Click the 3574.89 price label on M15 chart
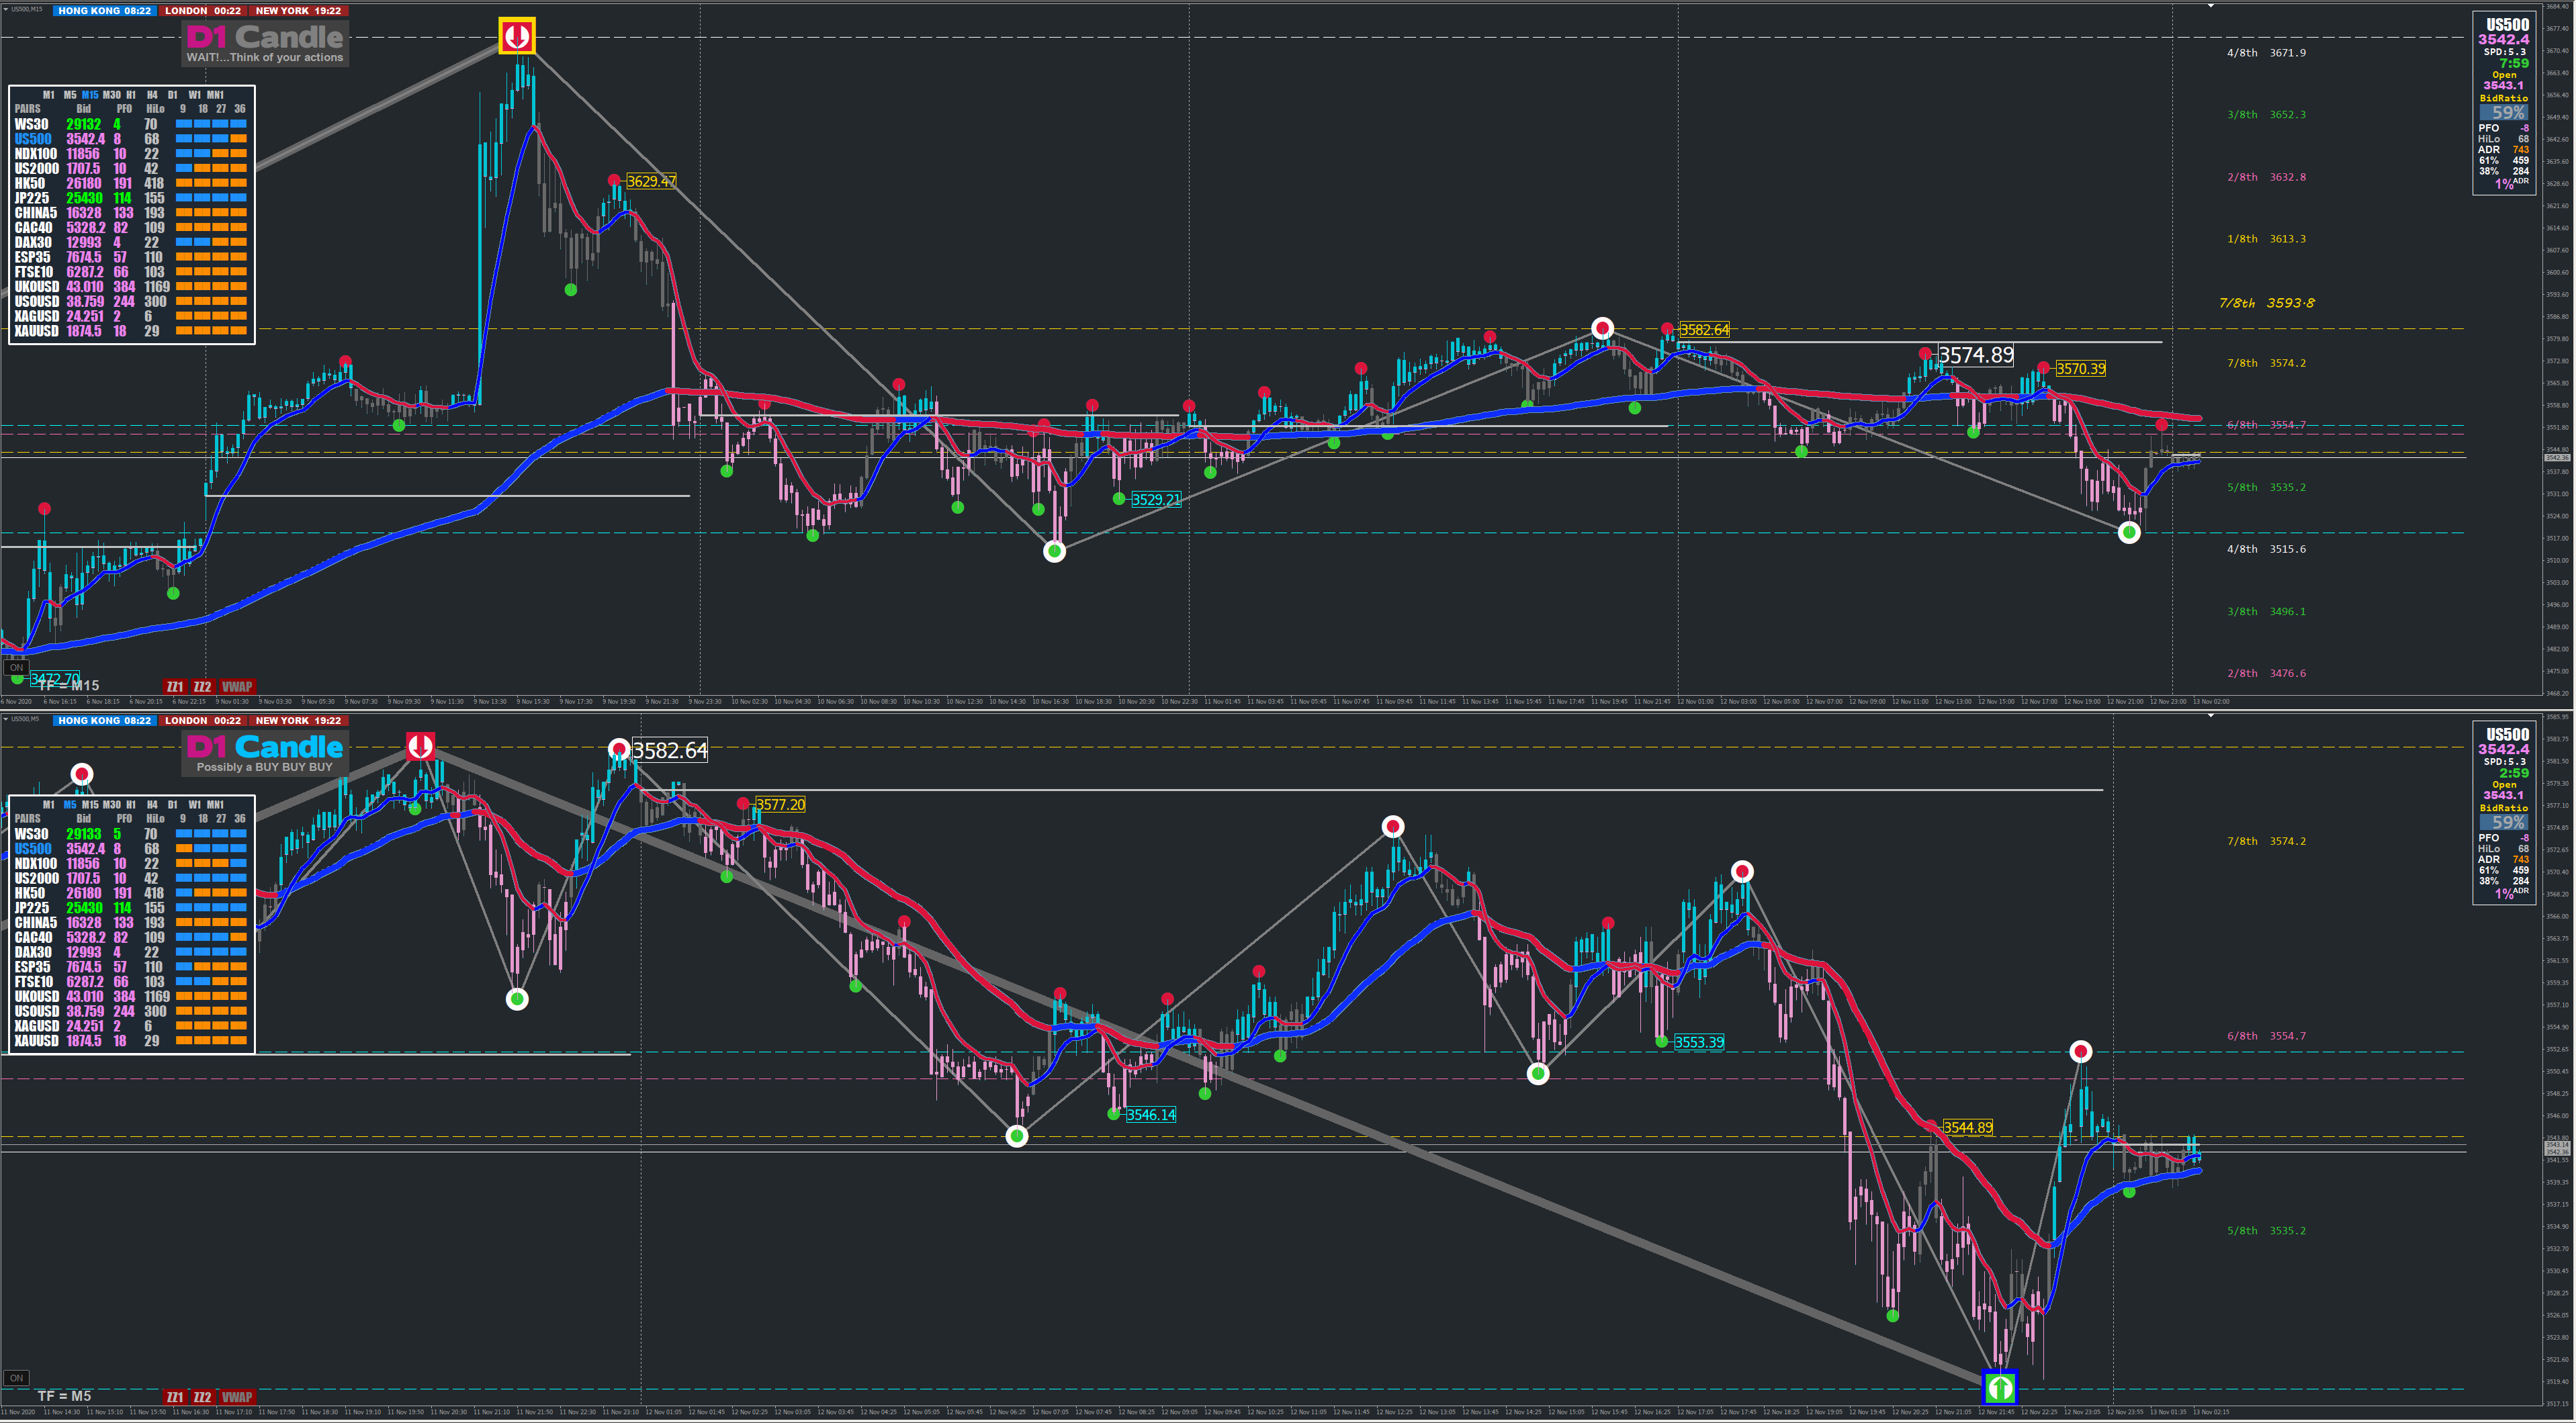Viewport: 2576px width, 1423px height. [1975, 355]
